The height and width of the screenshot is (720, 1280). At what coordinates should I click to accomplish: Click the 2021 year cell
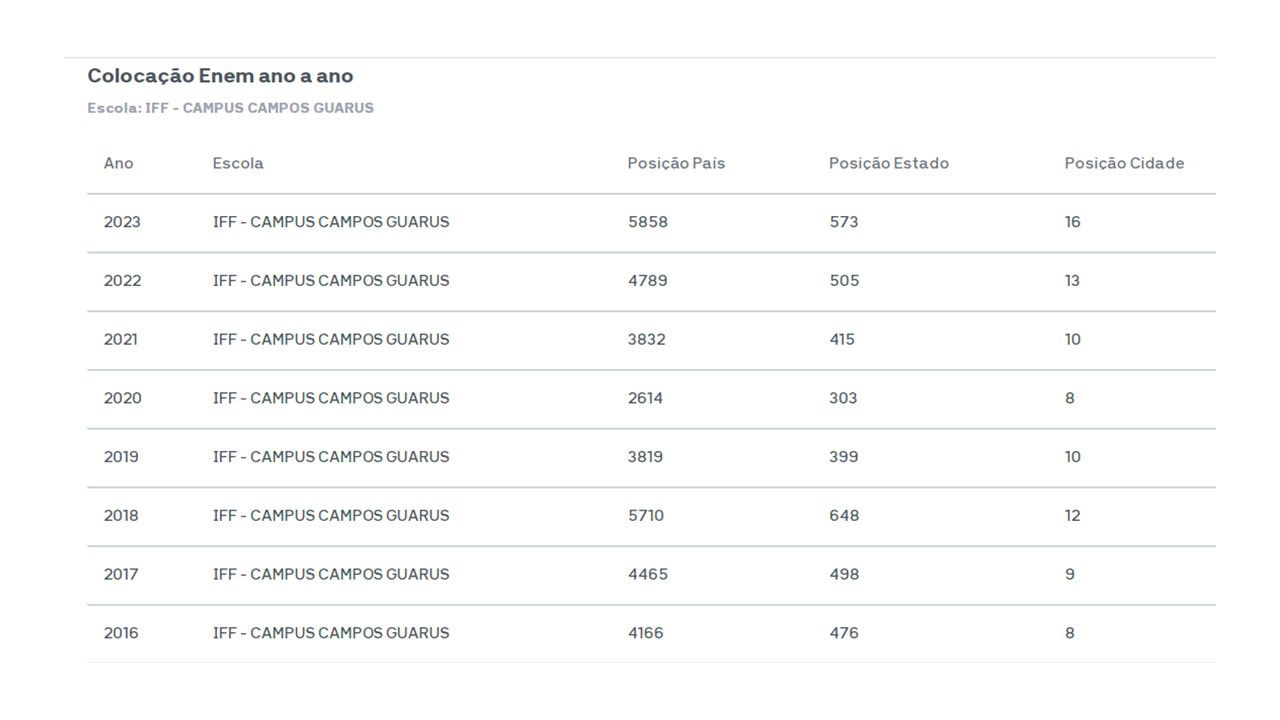(x=121, y=340)
